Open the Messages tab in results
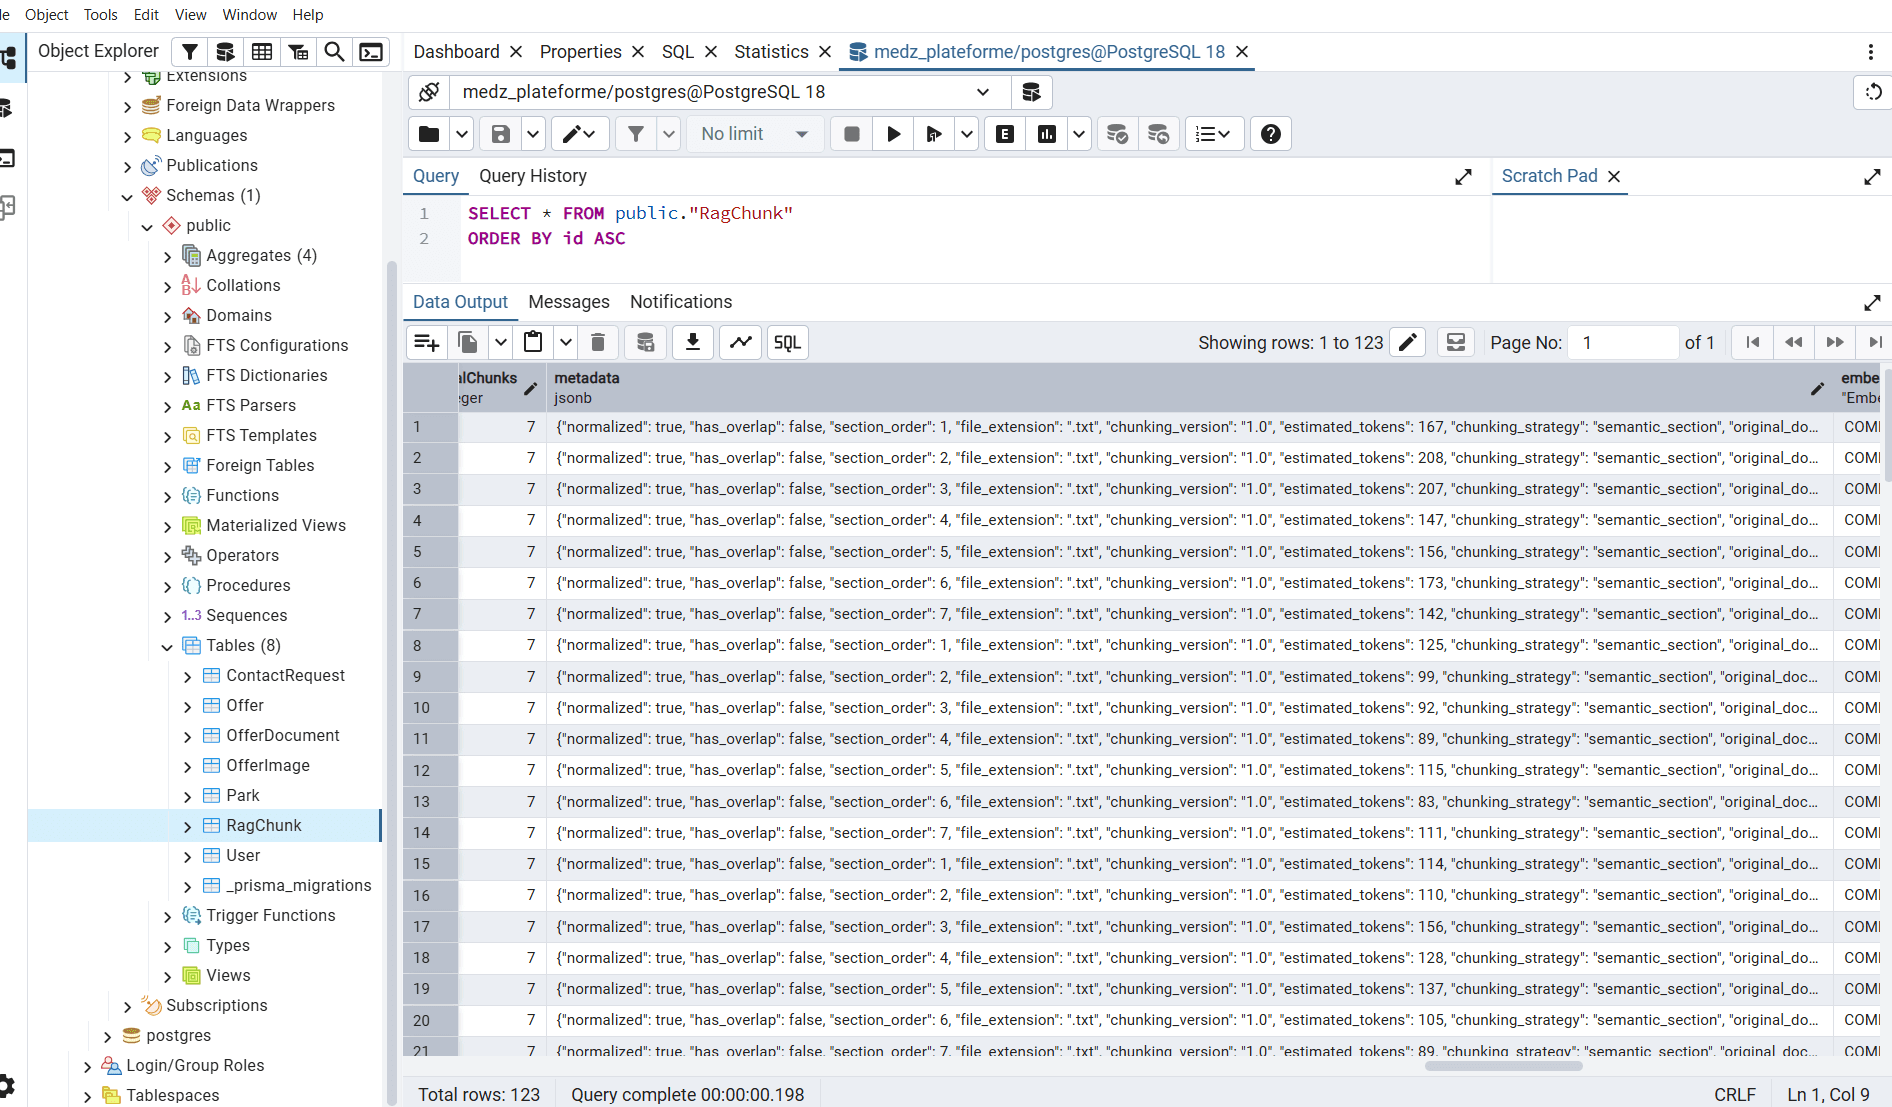The image size is (1892, 1107). [x=569, y=302]
